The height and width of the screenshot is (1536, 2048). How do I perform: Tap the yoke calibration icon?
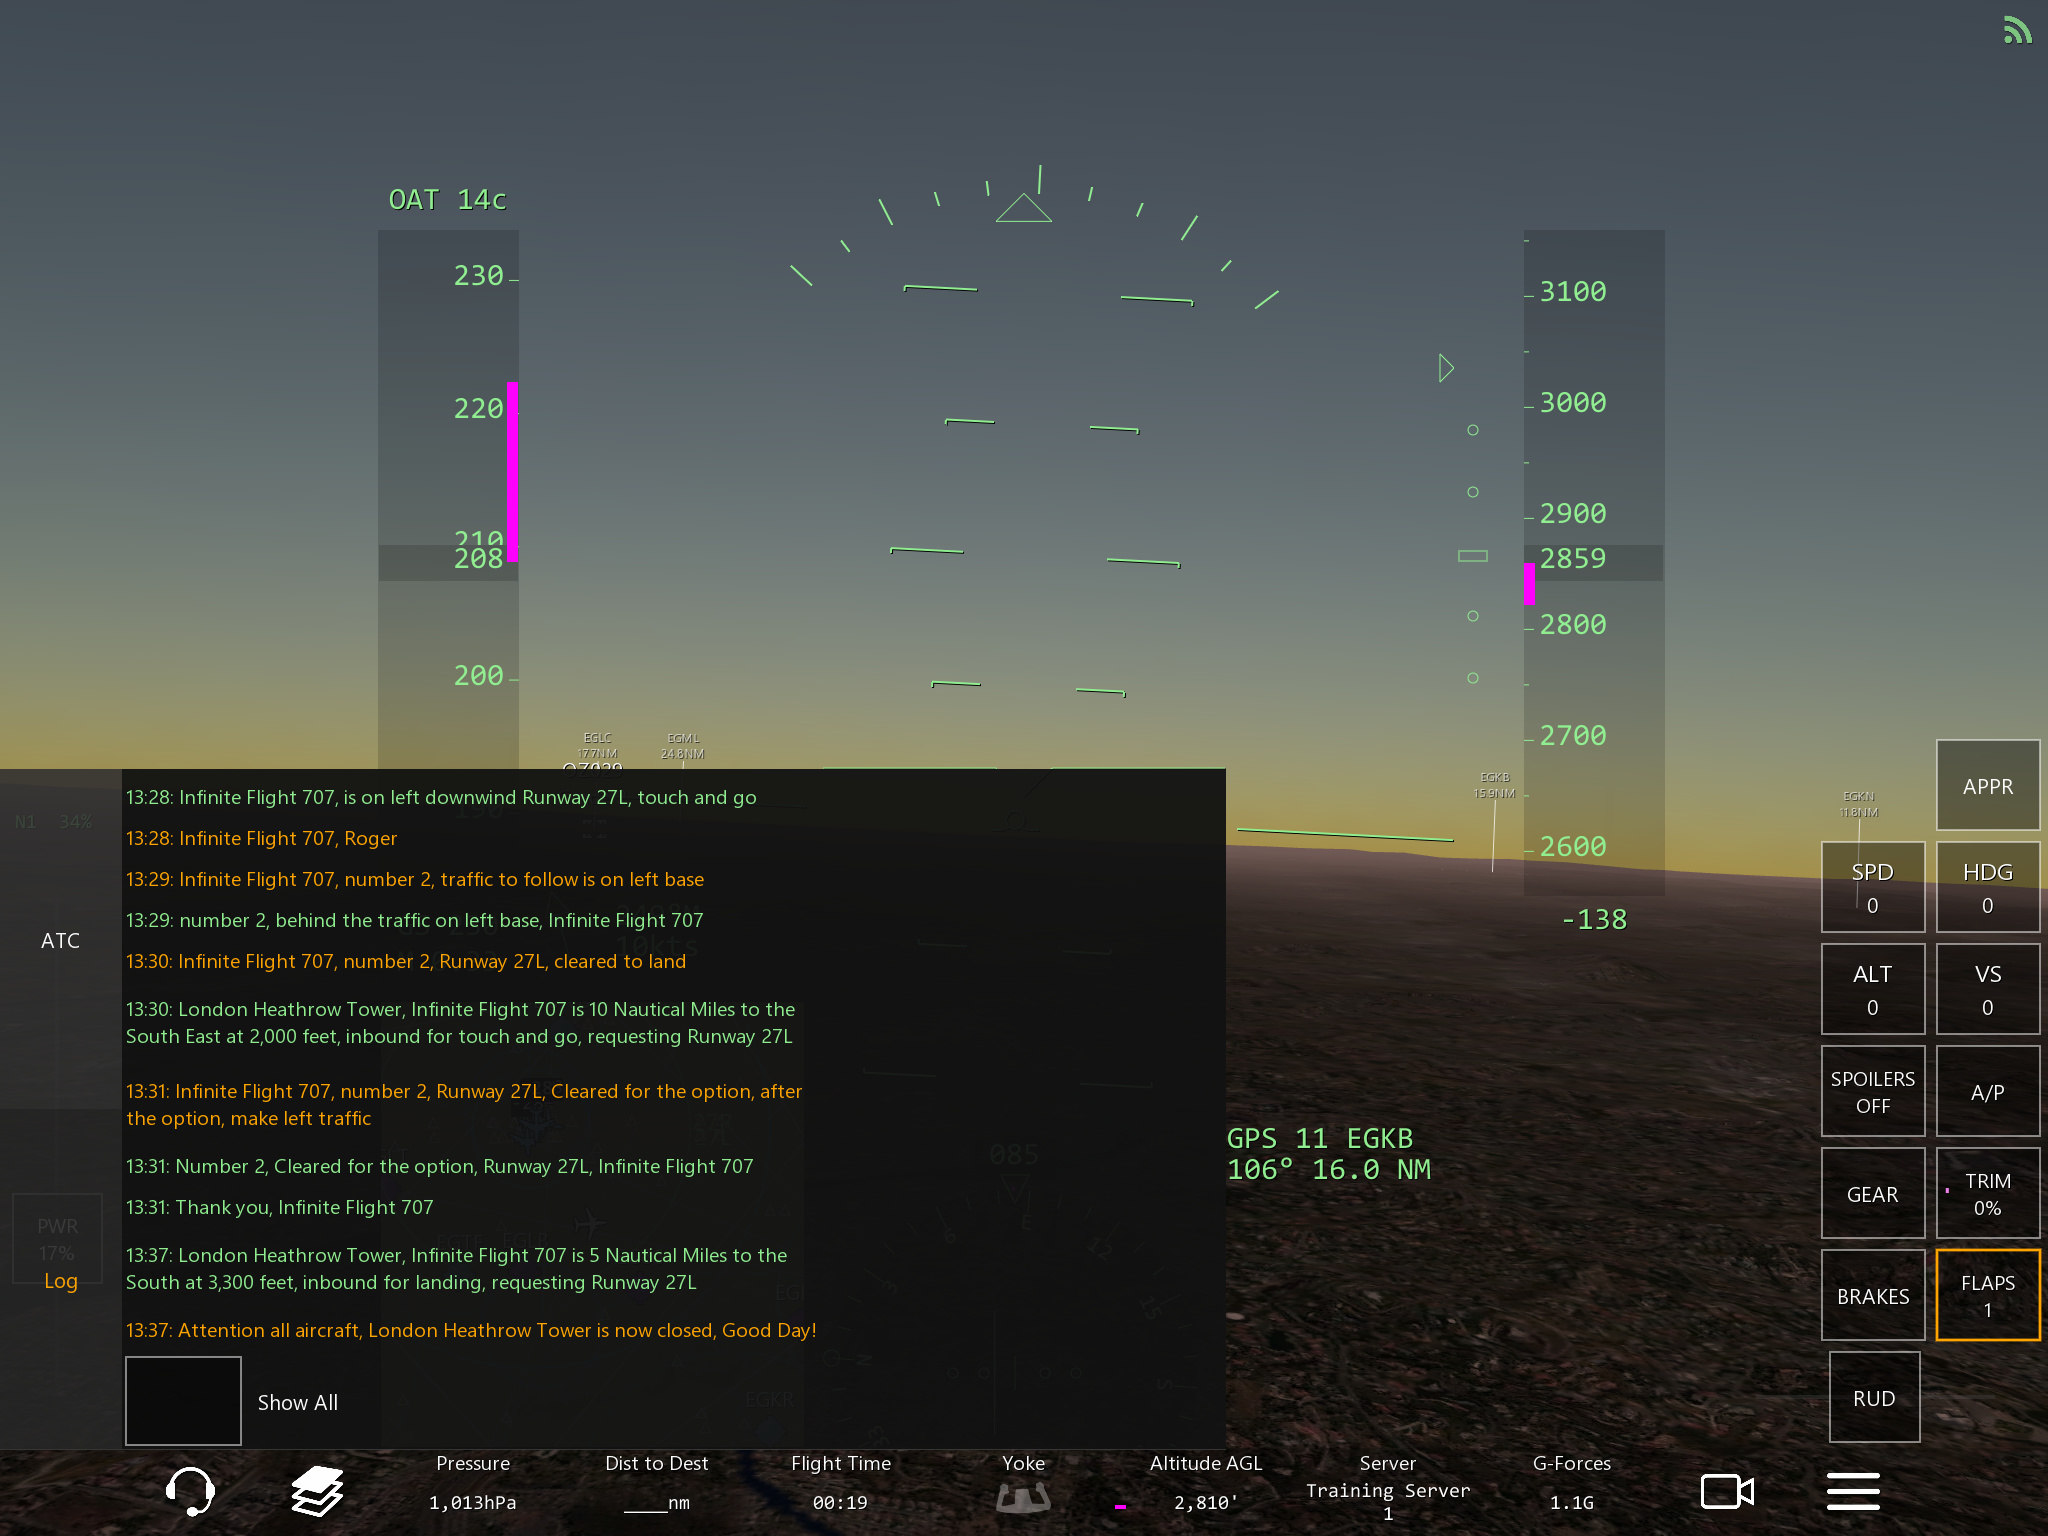[x=1023, y=1497]
